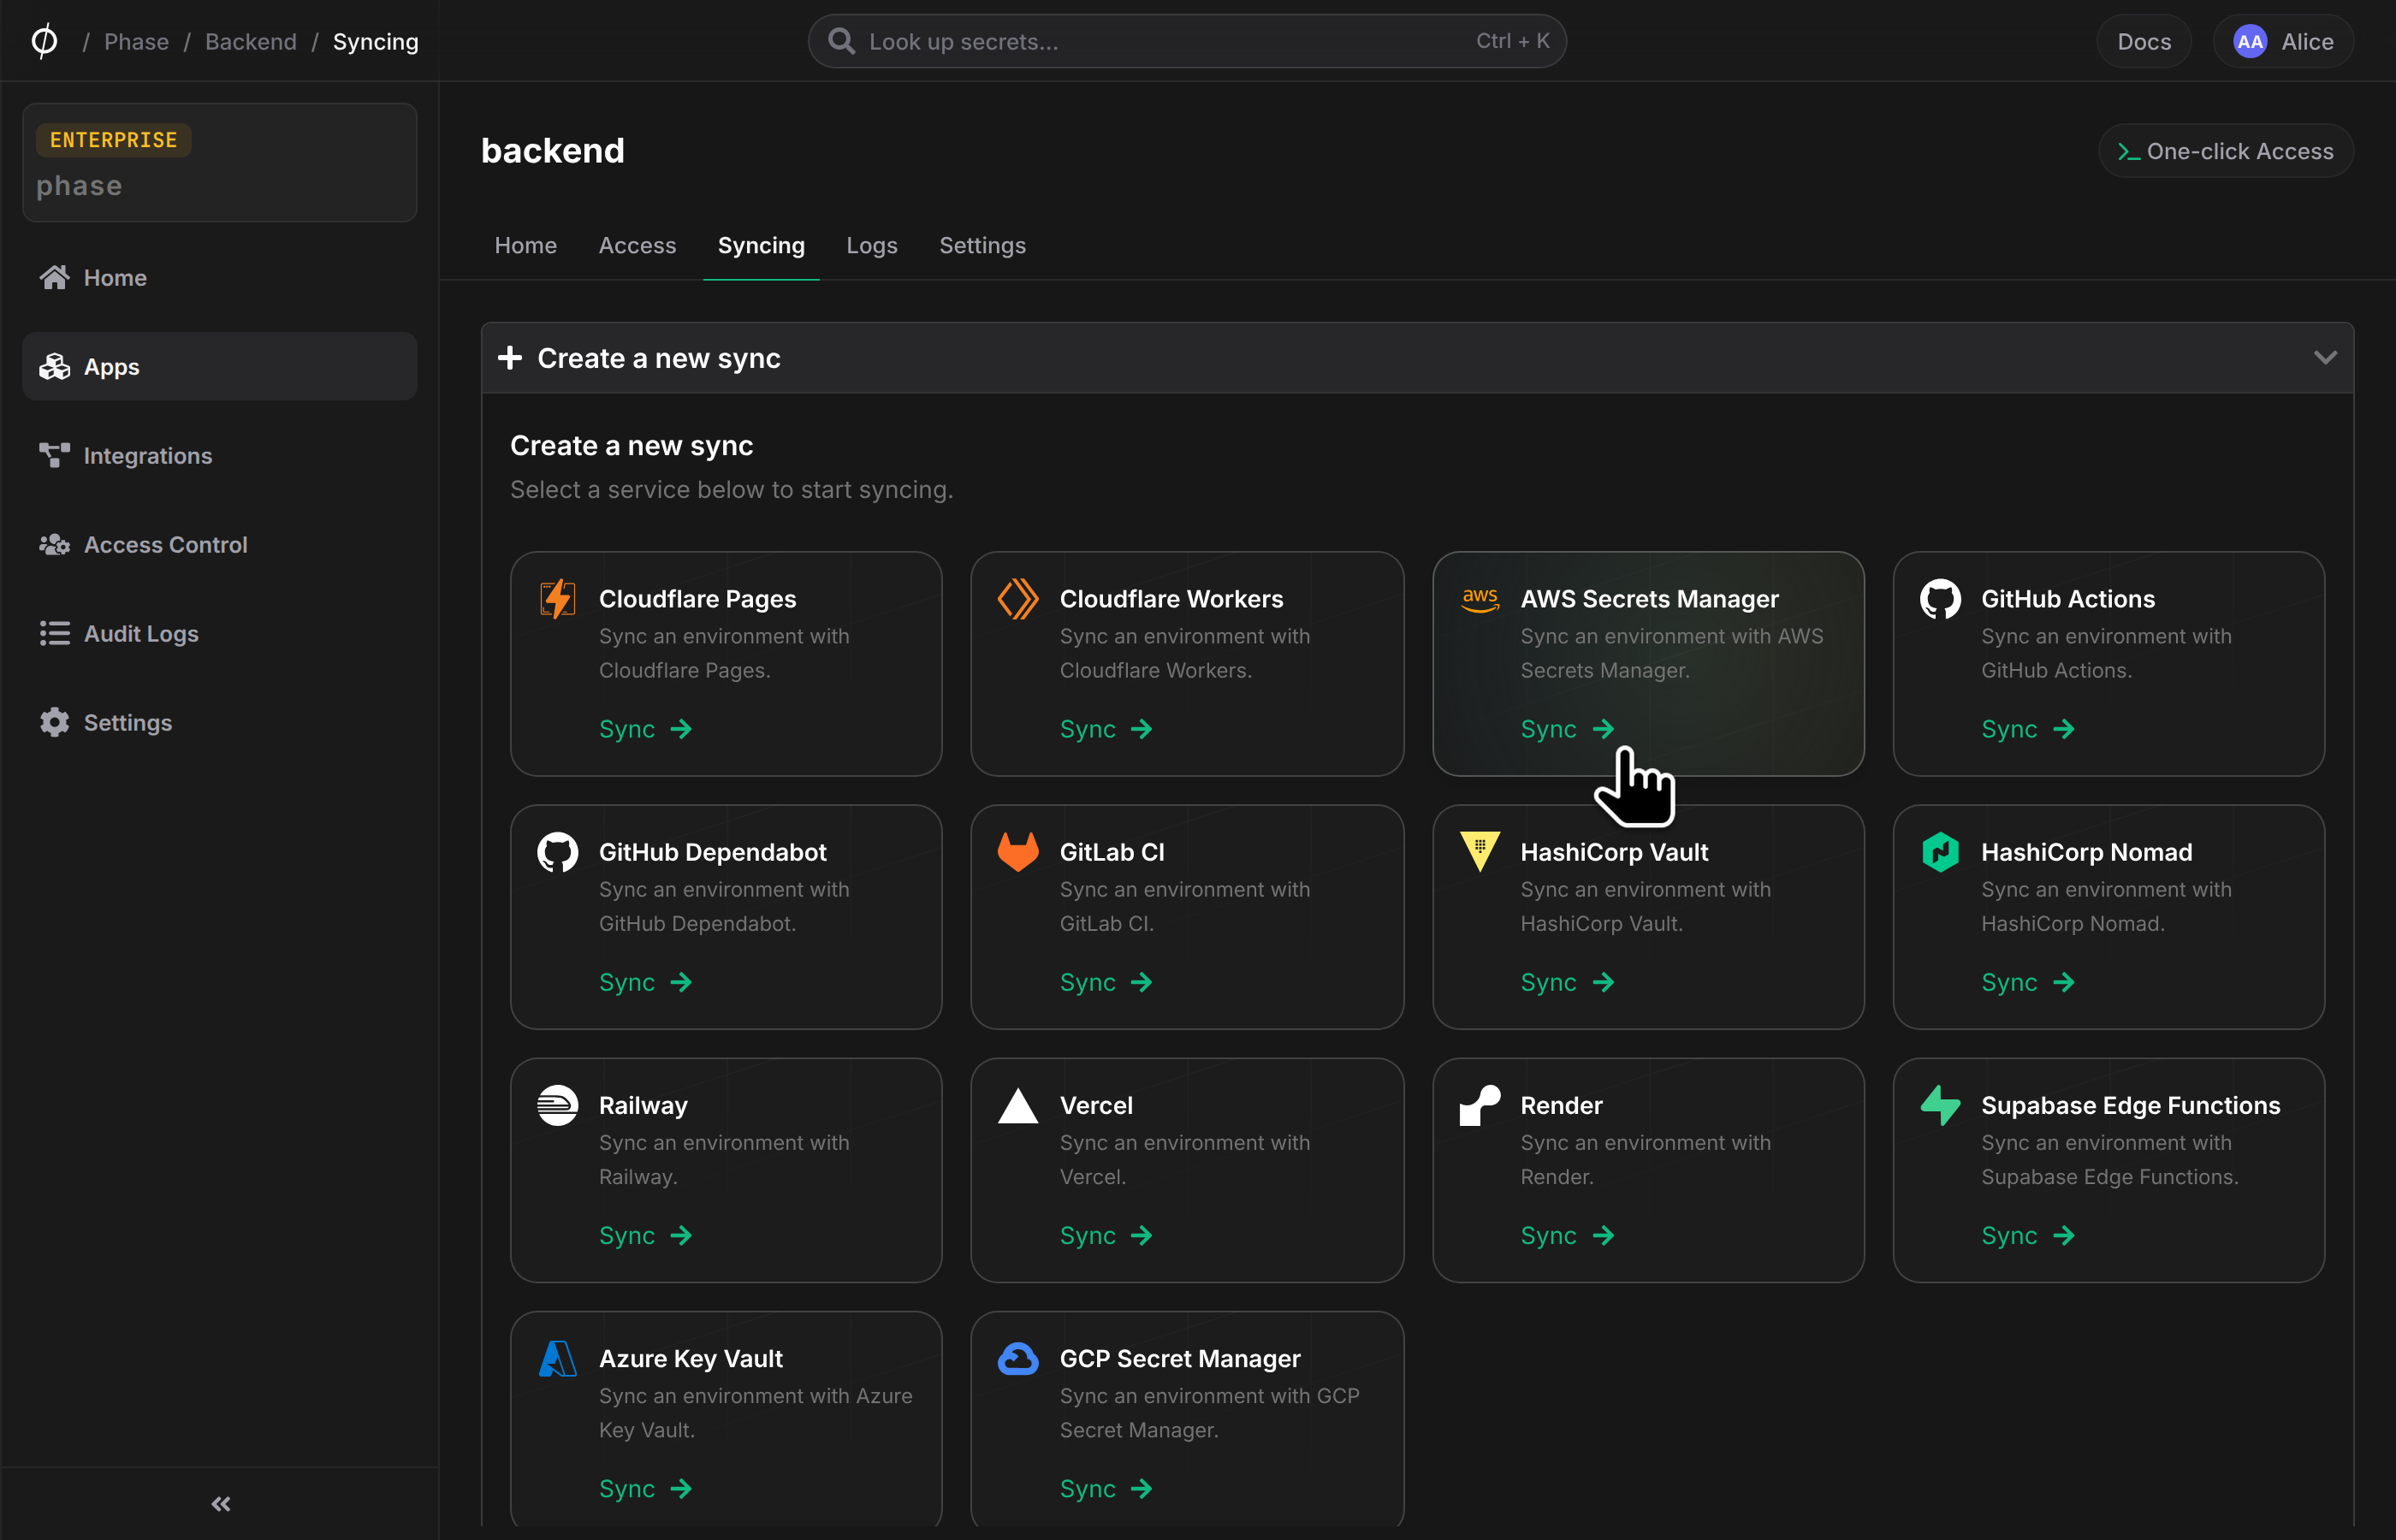Click the Railway logo icon
Image resolution: width=2396 pixels, height=1540 pixels.
[x=557, y=1105]
